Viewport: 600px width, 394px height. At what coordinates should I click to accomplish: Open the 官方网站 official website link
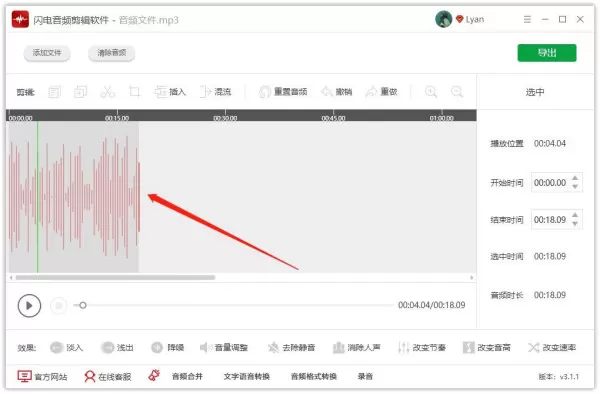pos(42,377)
